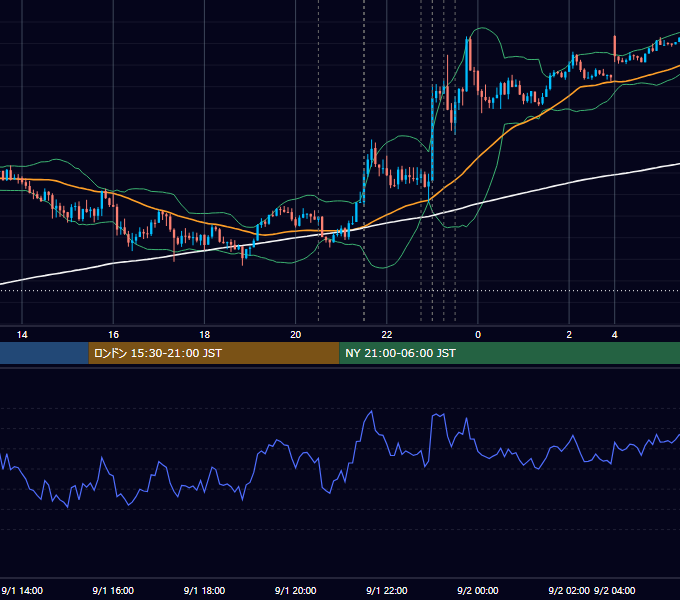Click the London 15:30-21:00 JST session bar
Image resolution: width=680 pixels, height=600 pixels.
tap(214, 353)
